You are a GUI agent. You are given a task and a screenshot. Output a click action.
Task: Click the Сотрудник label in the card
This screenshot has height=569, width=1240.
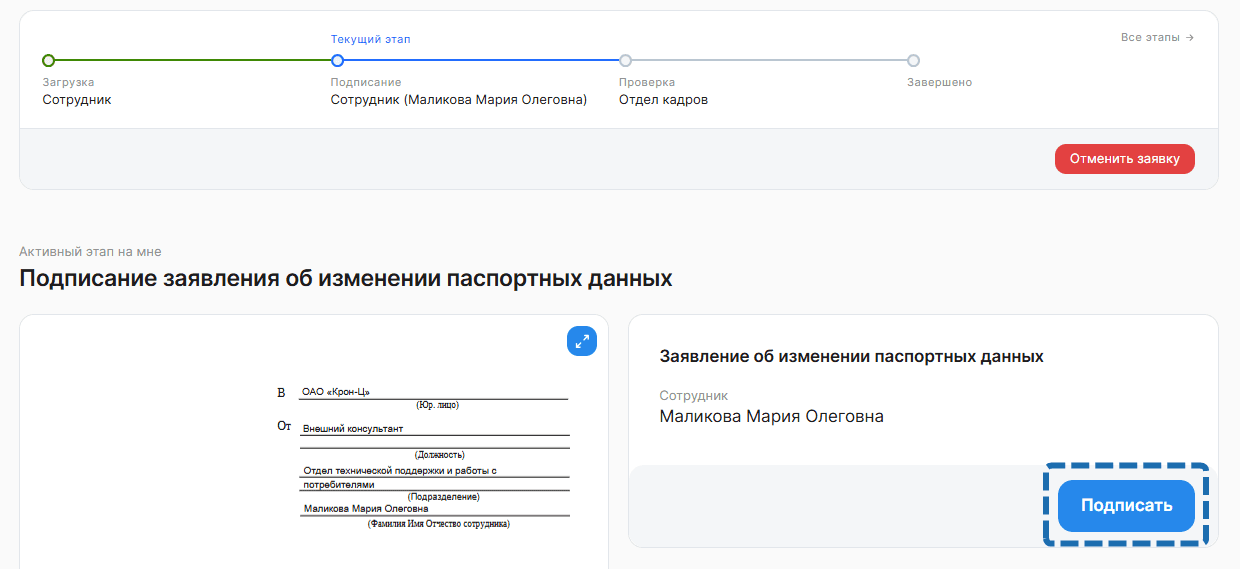(694, 395)
